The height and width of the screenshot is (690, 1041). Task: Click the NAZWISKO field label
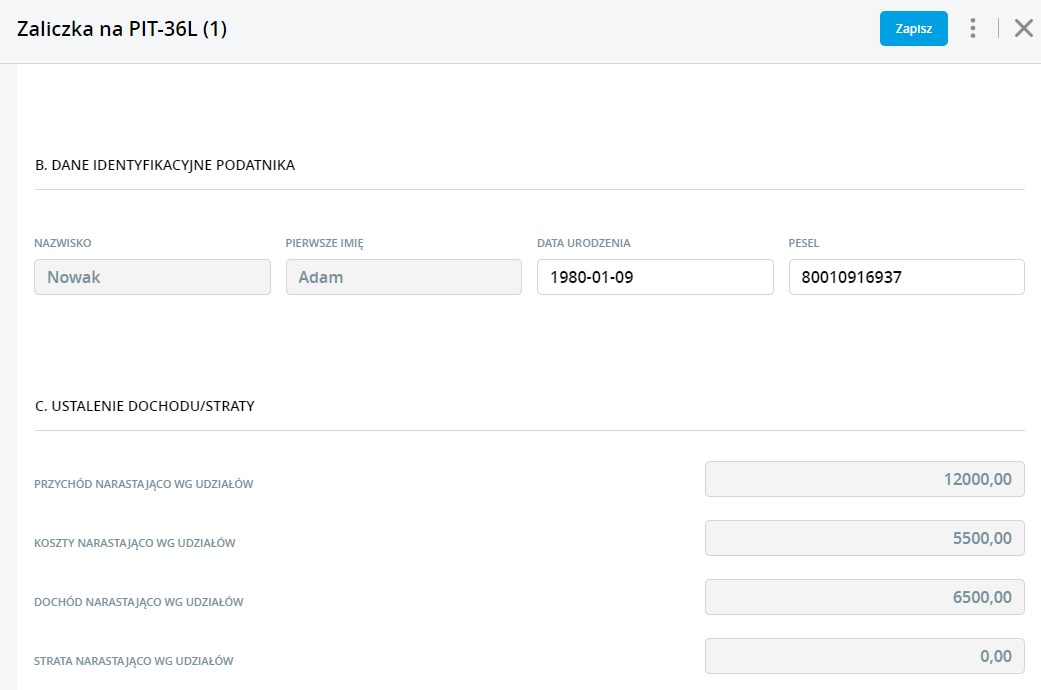63,243
